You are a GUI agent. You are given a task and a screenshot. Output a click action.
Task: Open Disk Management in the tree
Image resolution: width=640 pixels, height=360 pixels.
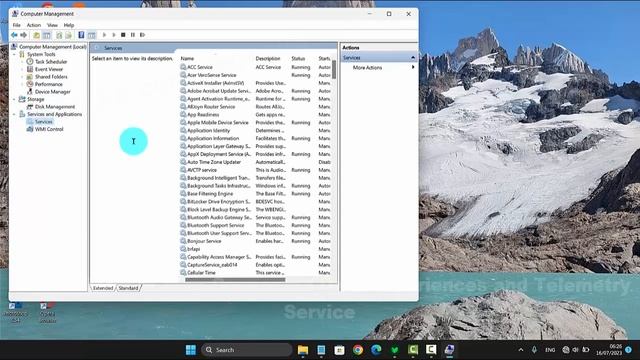point(55,107)
